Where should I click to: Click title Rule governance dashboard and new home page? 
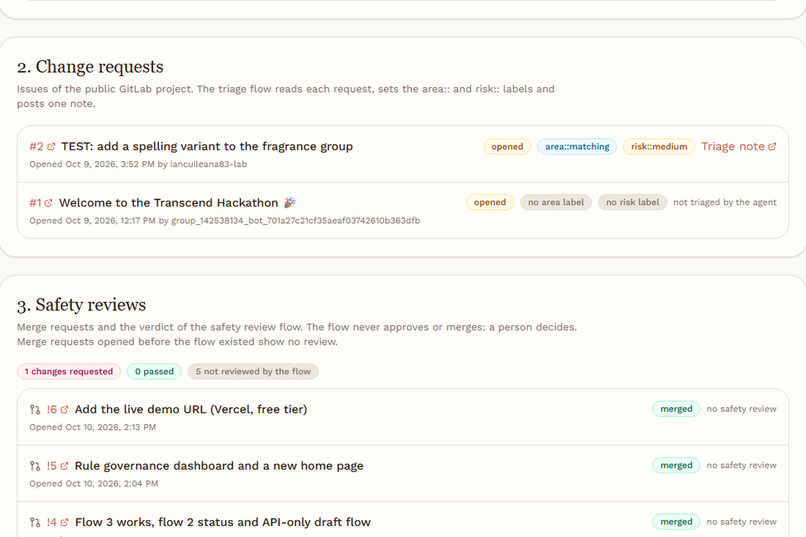(x=219, y=466)
